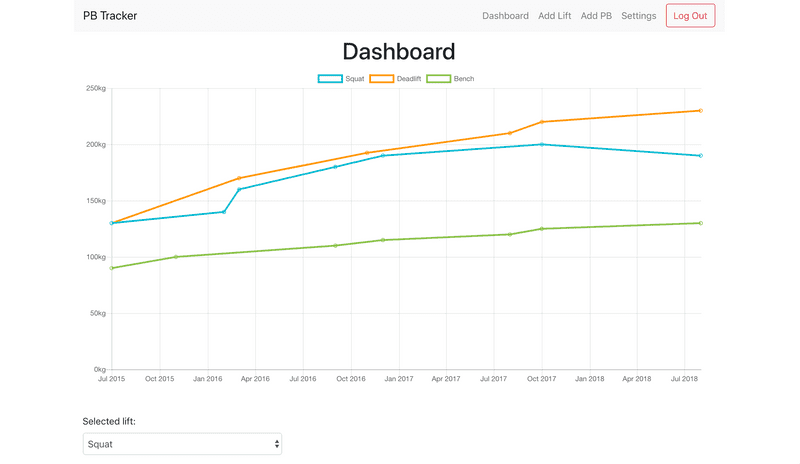Open the Selected lift dropdown
Viewport: 800px width, 464px height.
tap(182, 444)
